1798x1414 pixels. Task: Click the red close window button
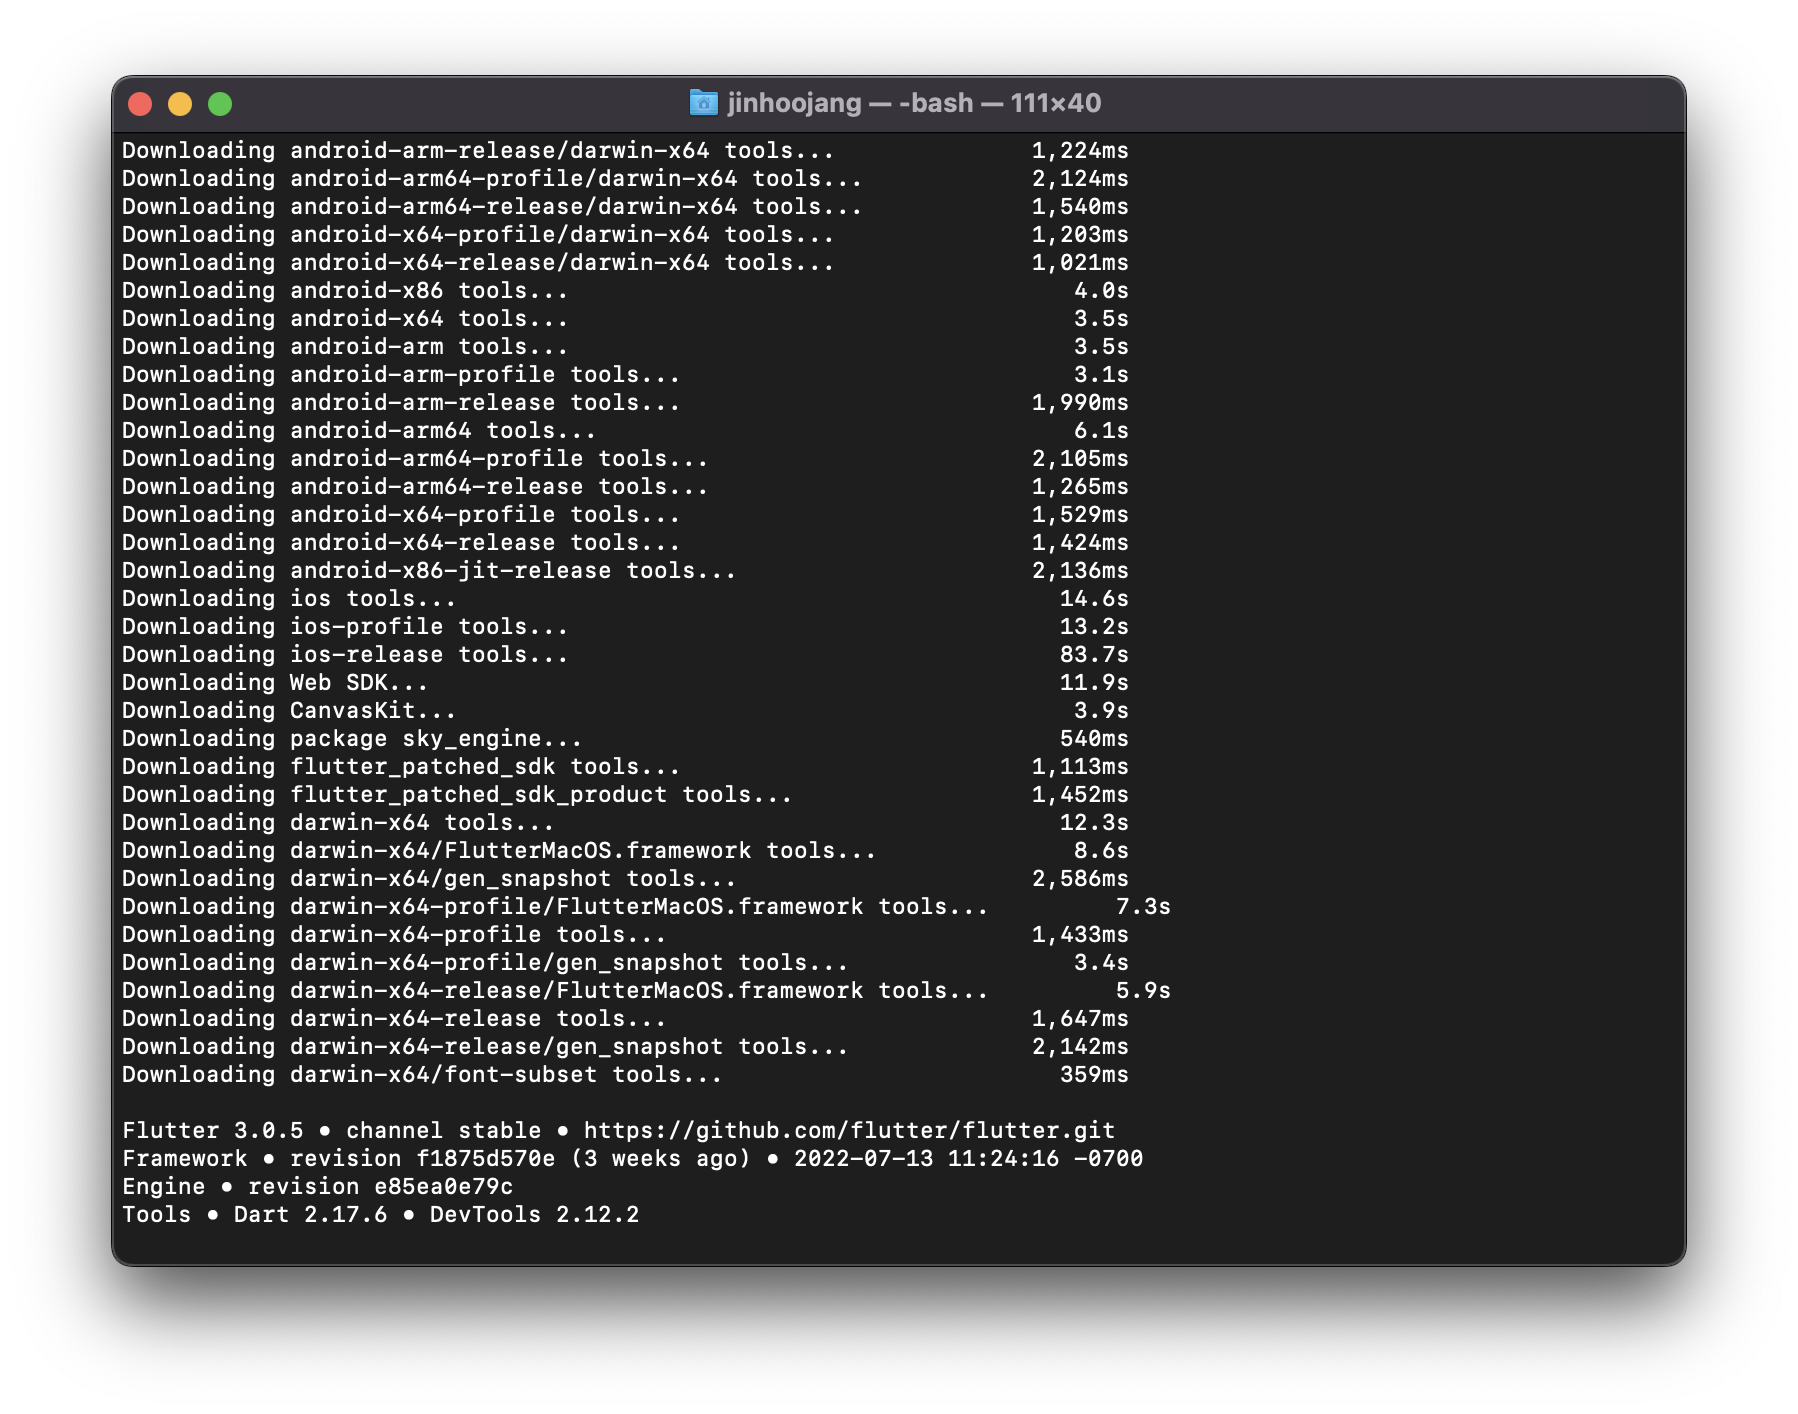click(140, 104)
